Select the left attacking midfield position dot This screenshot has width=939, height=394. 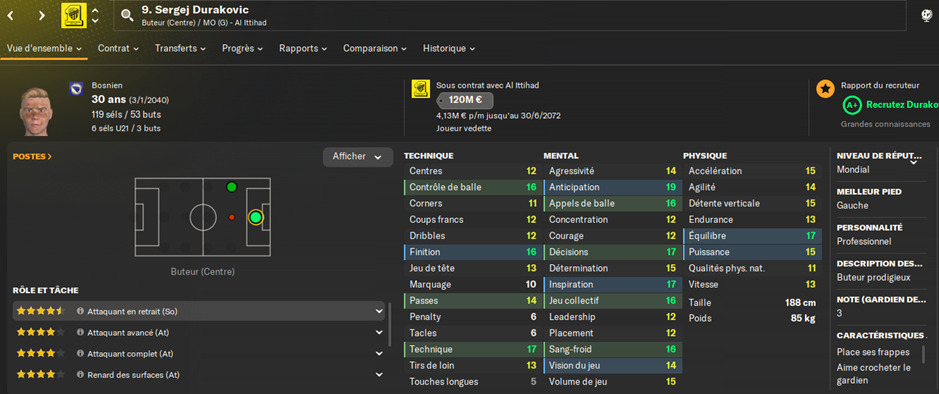coord(232,187)
